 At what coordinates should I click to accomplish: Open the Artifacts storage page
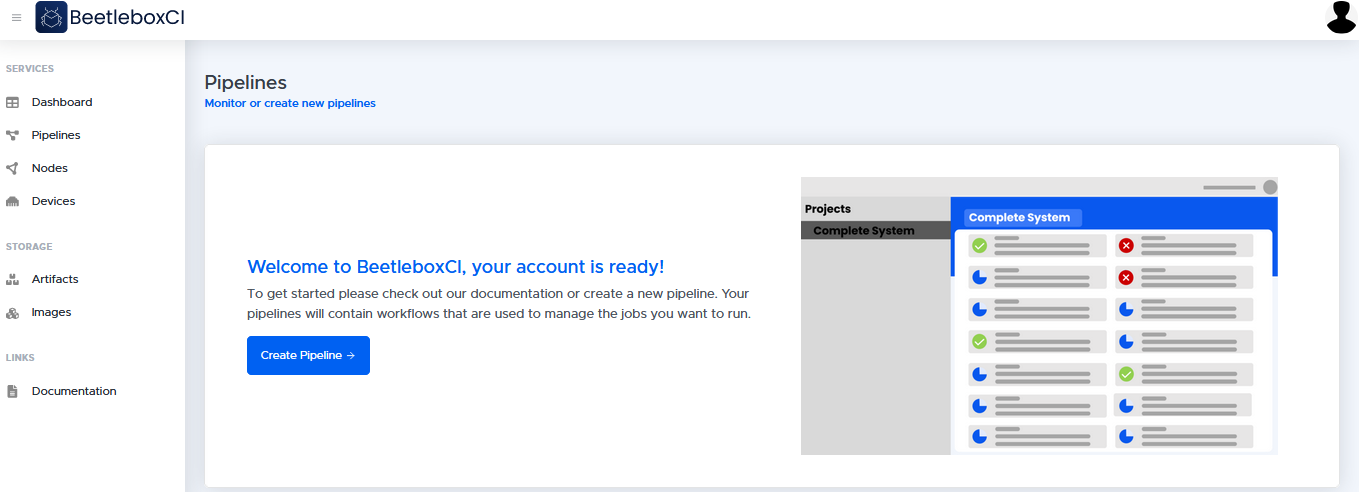55,279
